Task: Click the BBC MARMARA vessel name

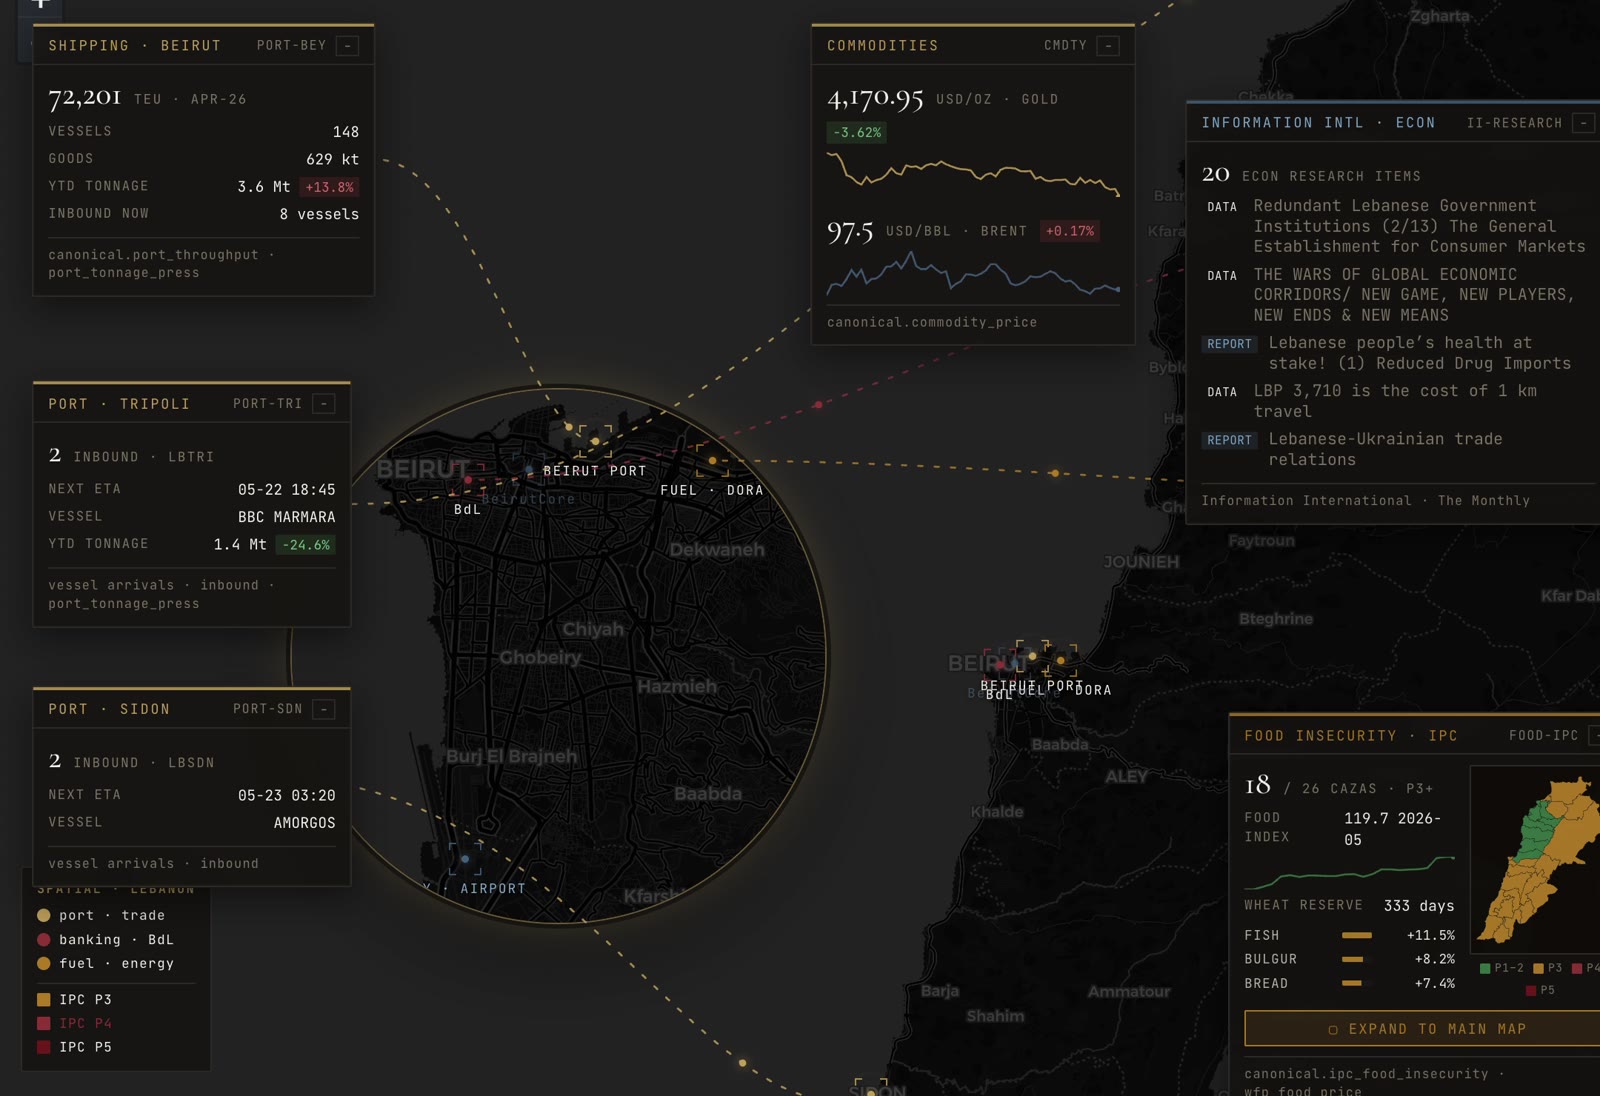Action: [x=286, y=517]
